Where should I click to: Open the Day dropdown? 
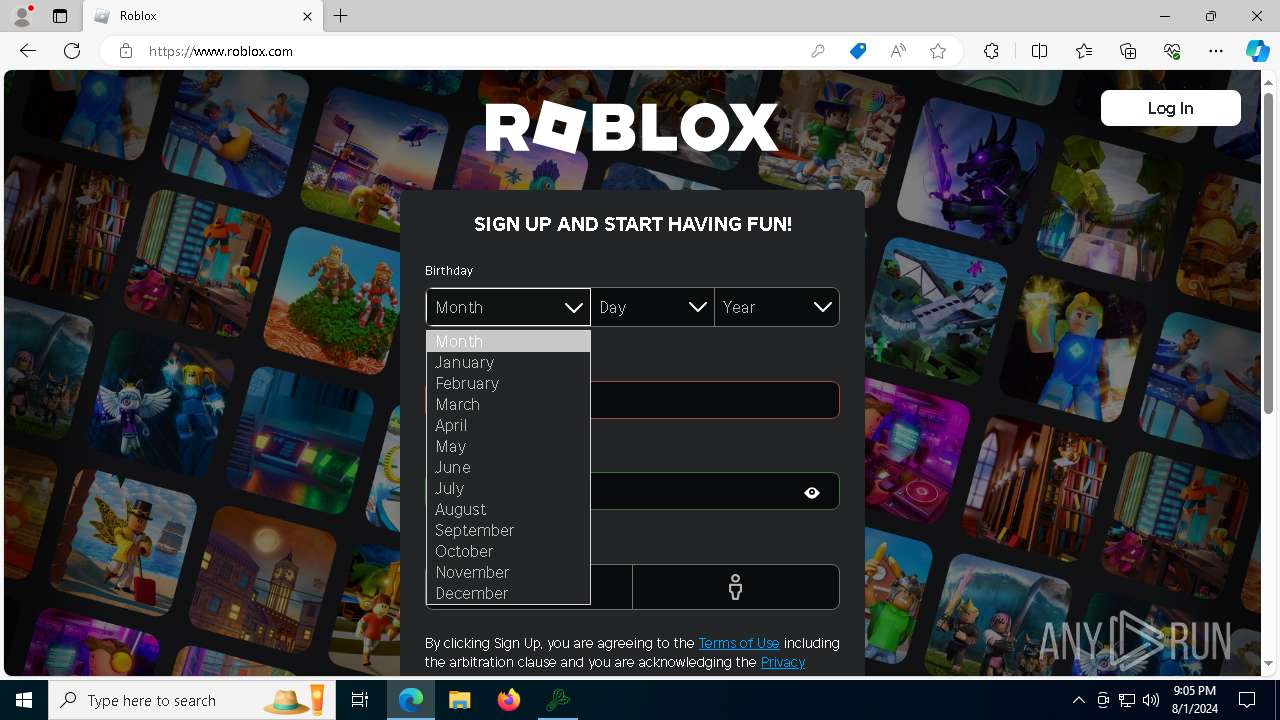pyautogui.click(x=652, y=307)
